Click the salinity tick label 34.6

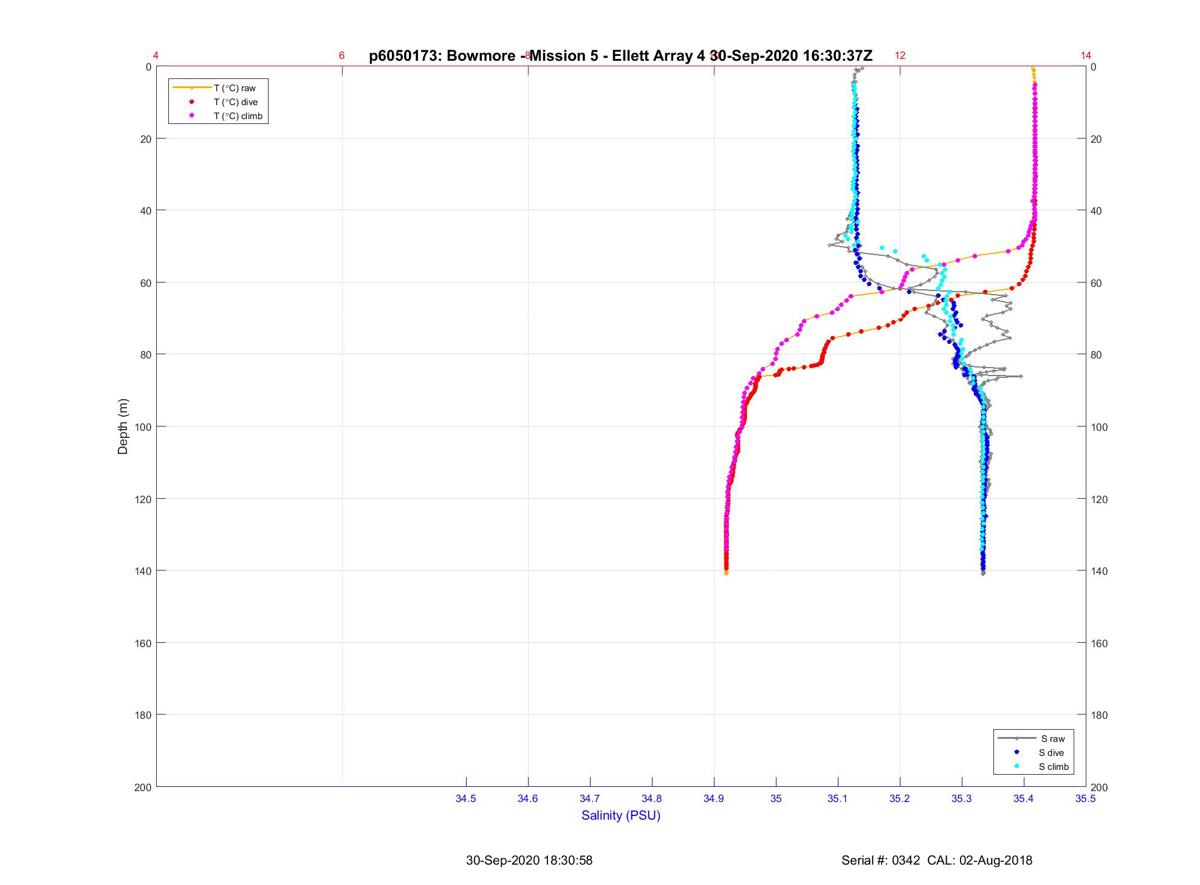pyautogui.click(x=528, y=799)
